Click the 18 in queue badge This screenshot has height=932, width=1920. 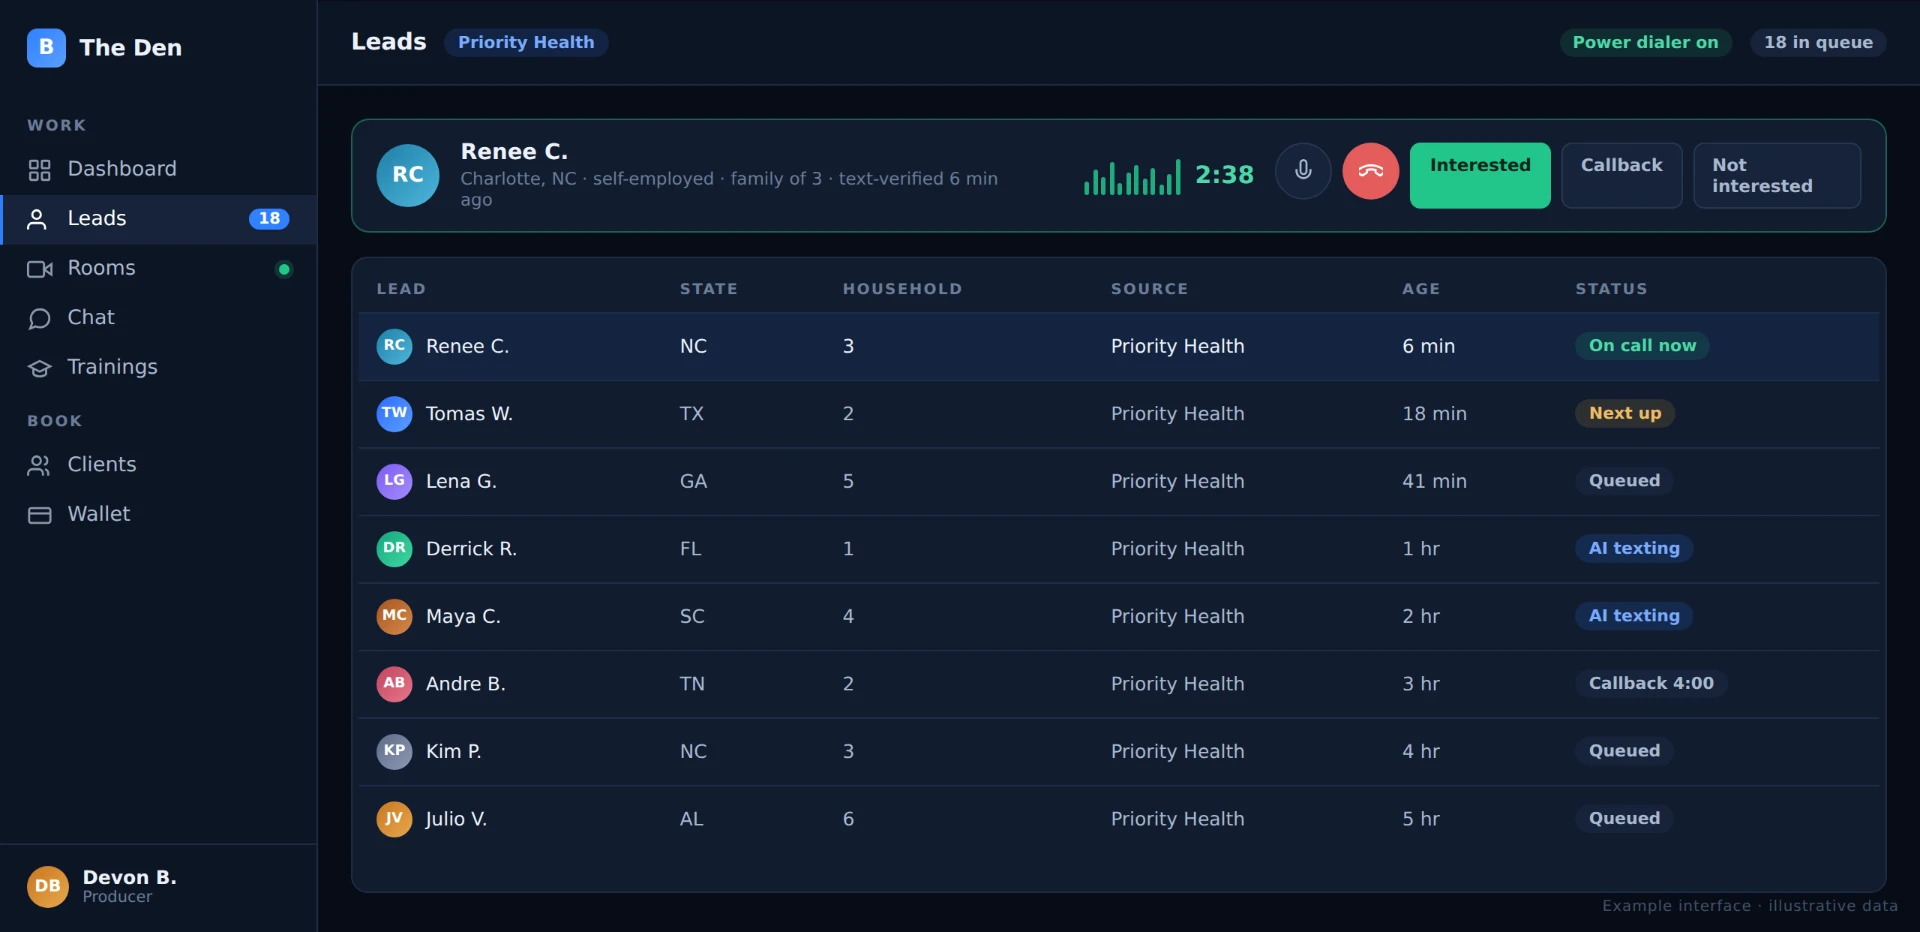coord(1818,42)
